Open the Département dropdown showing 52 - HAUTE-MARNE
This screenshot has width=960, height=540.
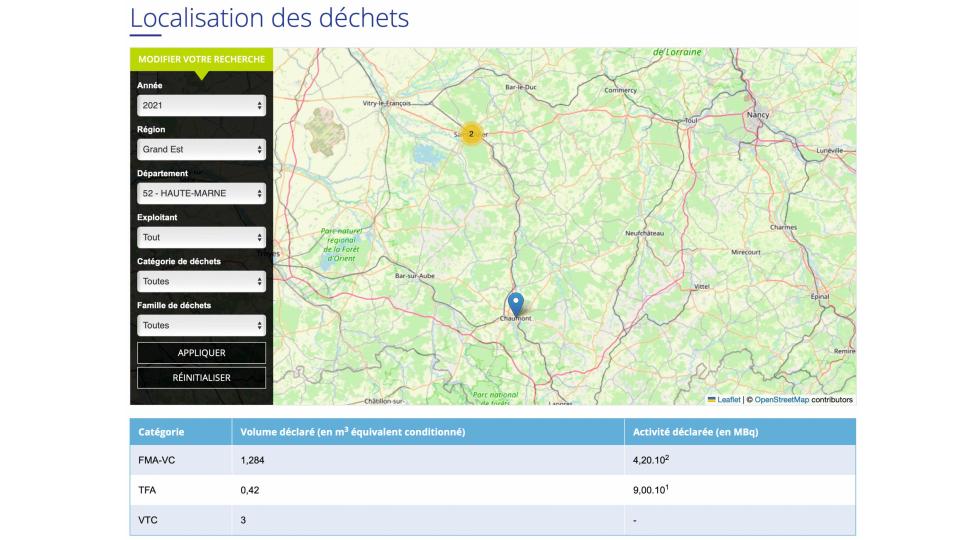pos(201,193)
